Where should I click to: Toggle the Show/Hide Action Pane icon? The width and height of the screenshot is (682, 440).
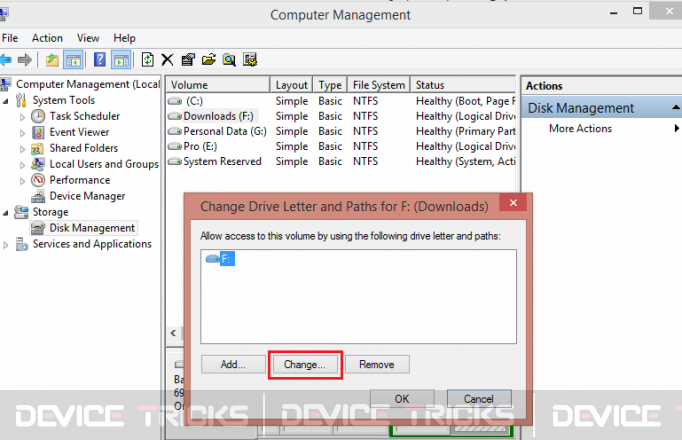tap(121, 60)
